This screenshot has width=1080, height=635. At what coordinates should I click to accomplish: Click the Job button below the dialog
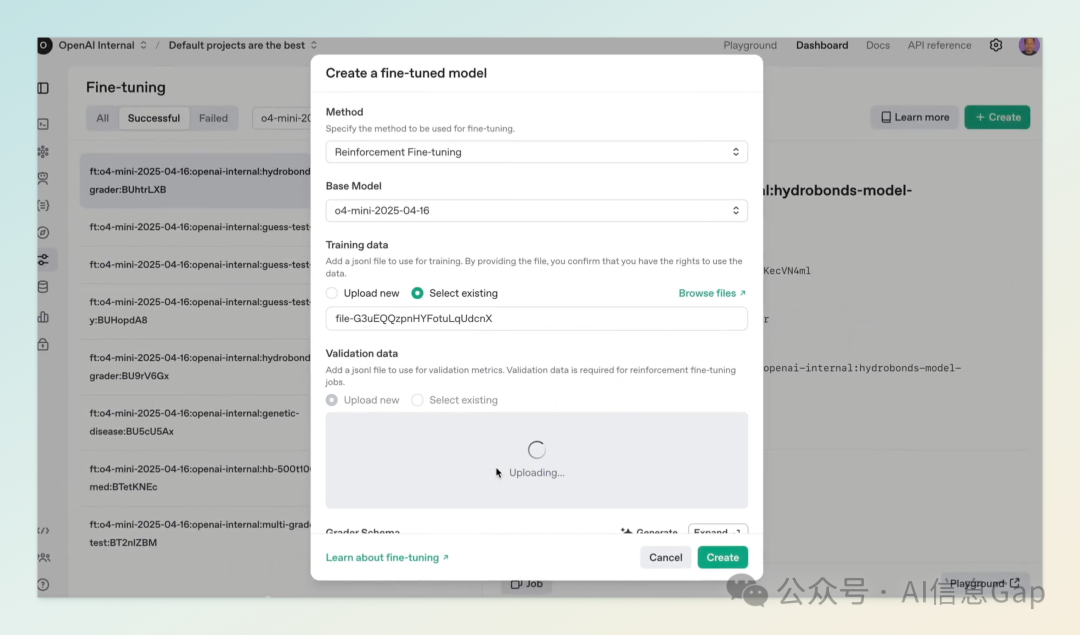point(527,584)
